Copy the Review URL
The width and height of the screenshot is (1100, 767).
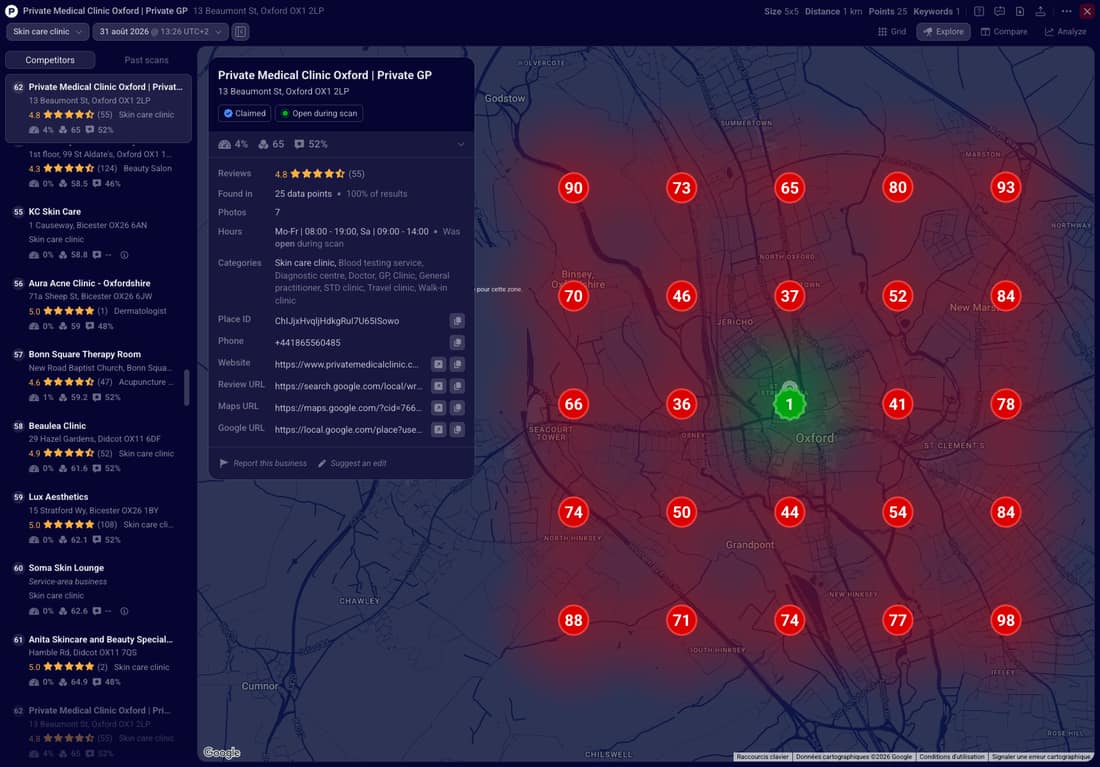tap(457, 386)
